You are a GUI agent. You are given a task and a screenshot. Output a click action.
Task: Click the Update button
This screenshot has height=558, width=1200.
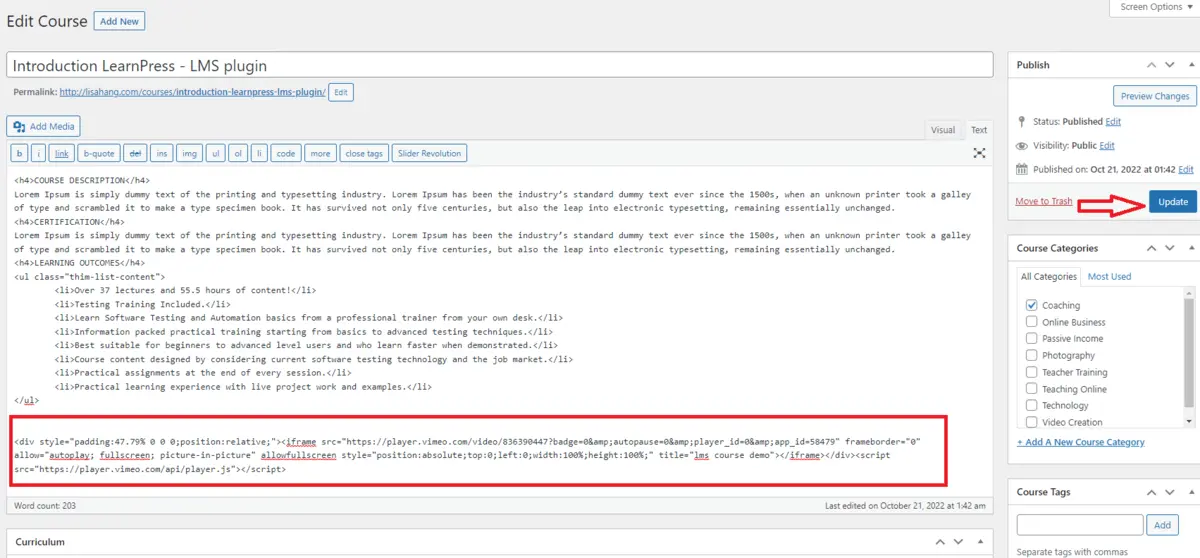1172,202
